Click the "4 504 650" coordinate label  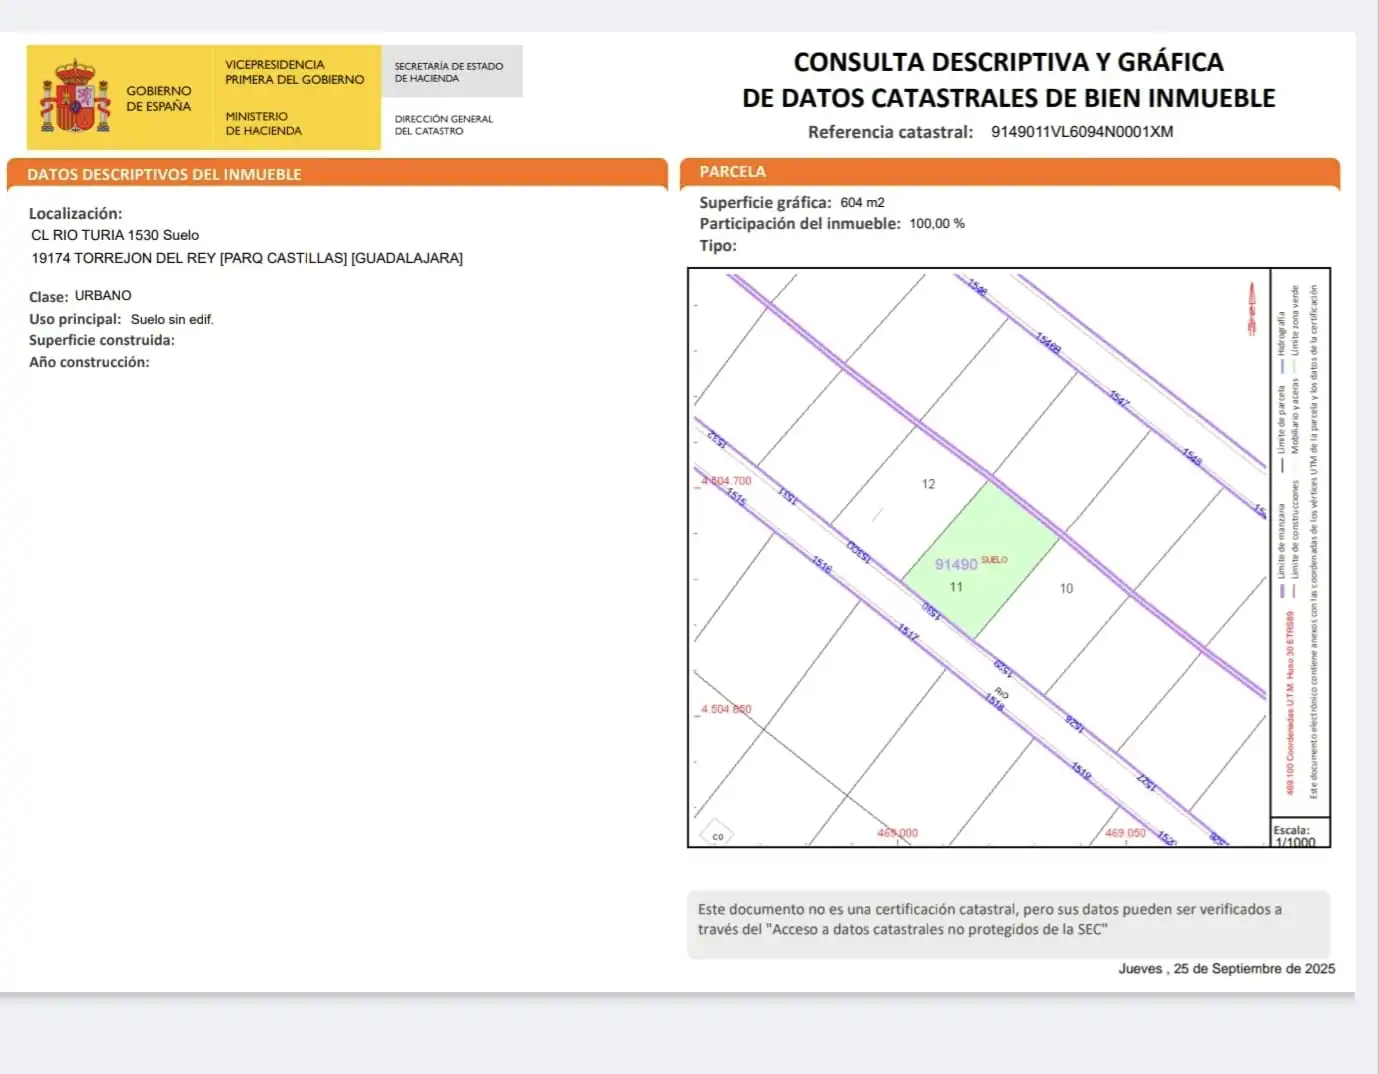click(x=726, y=709)
